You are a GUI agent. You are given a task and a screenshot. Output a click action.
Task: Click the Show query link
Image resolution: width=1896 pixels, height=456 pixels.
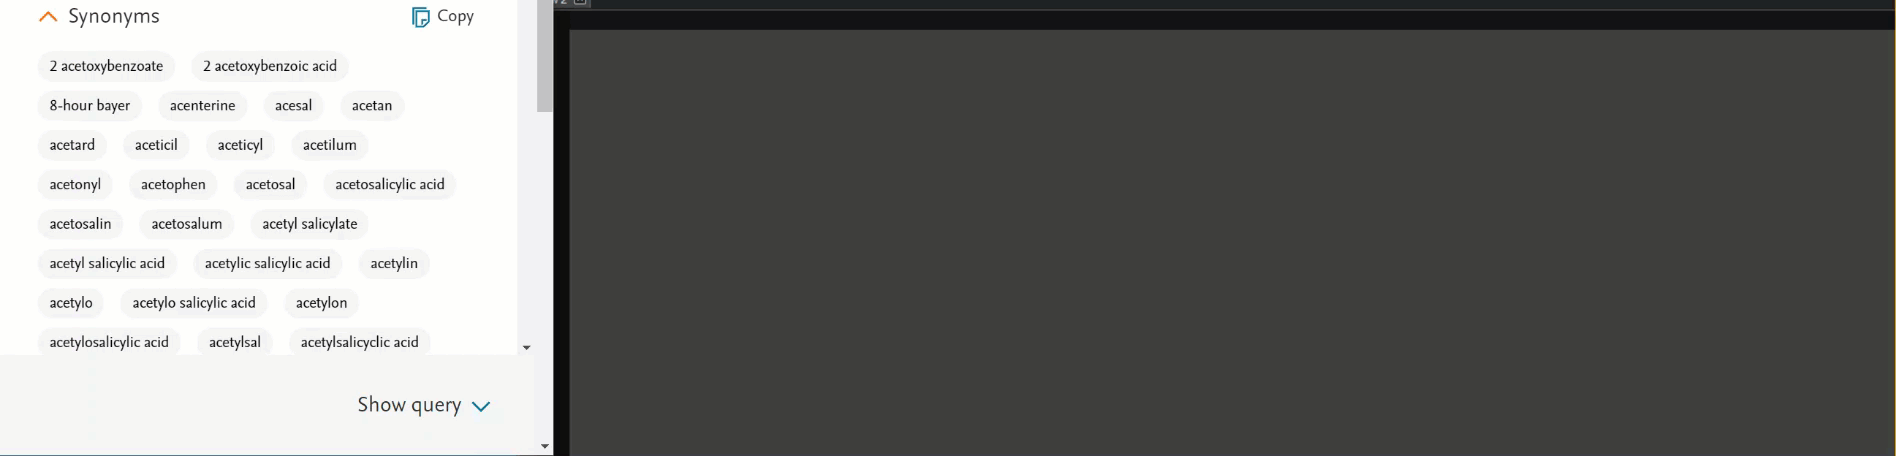click(409, 405)
